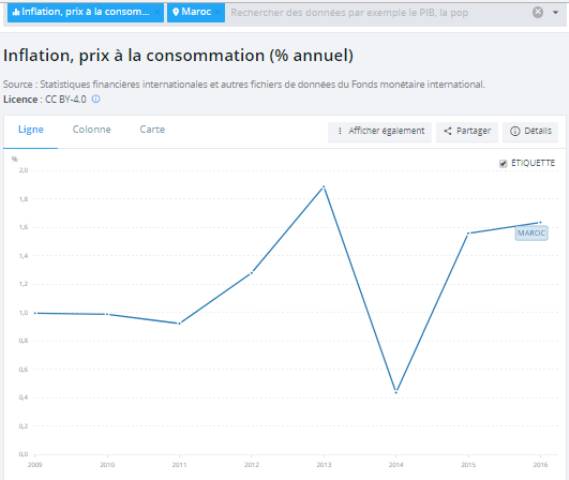The height and width of the screenshot is (480, 569).
Task: Clear search with the X icon
Action: (537, 12)
